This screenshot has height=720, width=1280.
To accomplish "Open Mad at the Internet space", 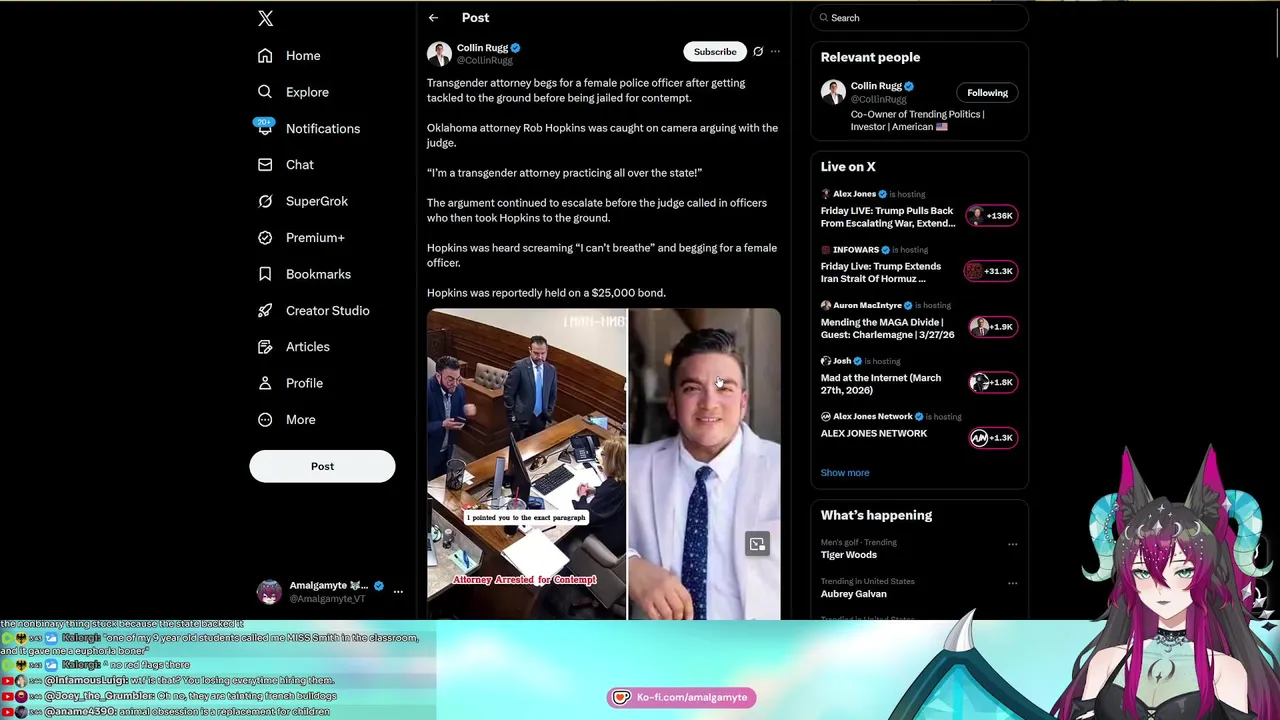I will tap(881, 384).
